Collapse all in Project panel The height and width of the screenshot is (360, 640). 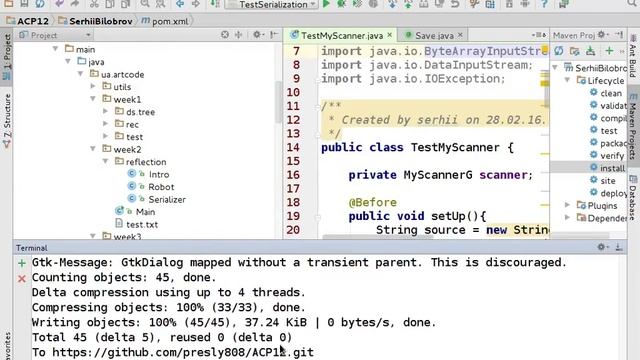[x=238, y=35]
